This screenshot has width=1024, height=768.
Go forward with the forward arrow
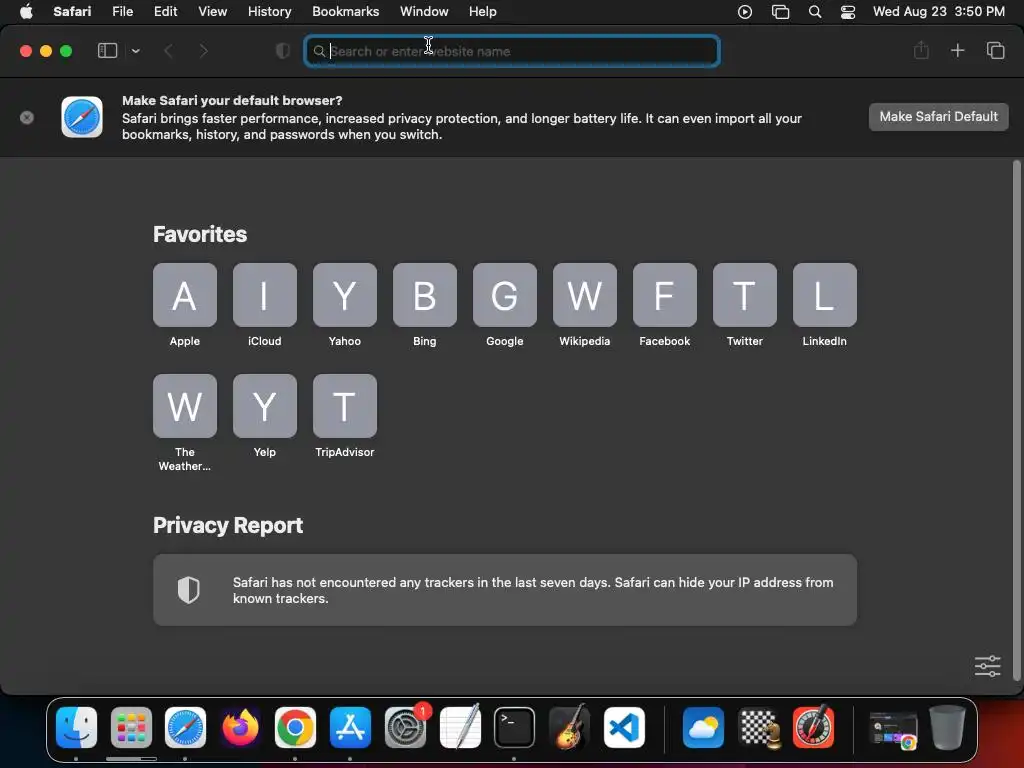(x=203, y=51)
